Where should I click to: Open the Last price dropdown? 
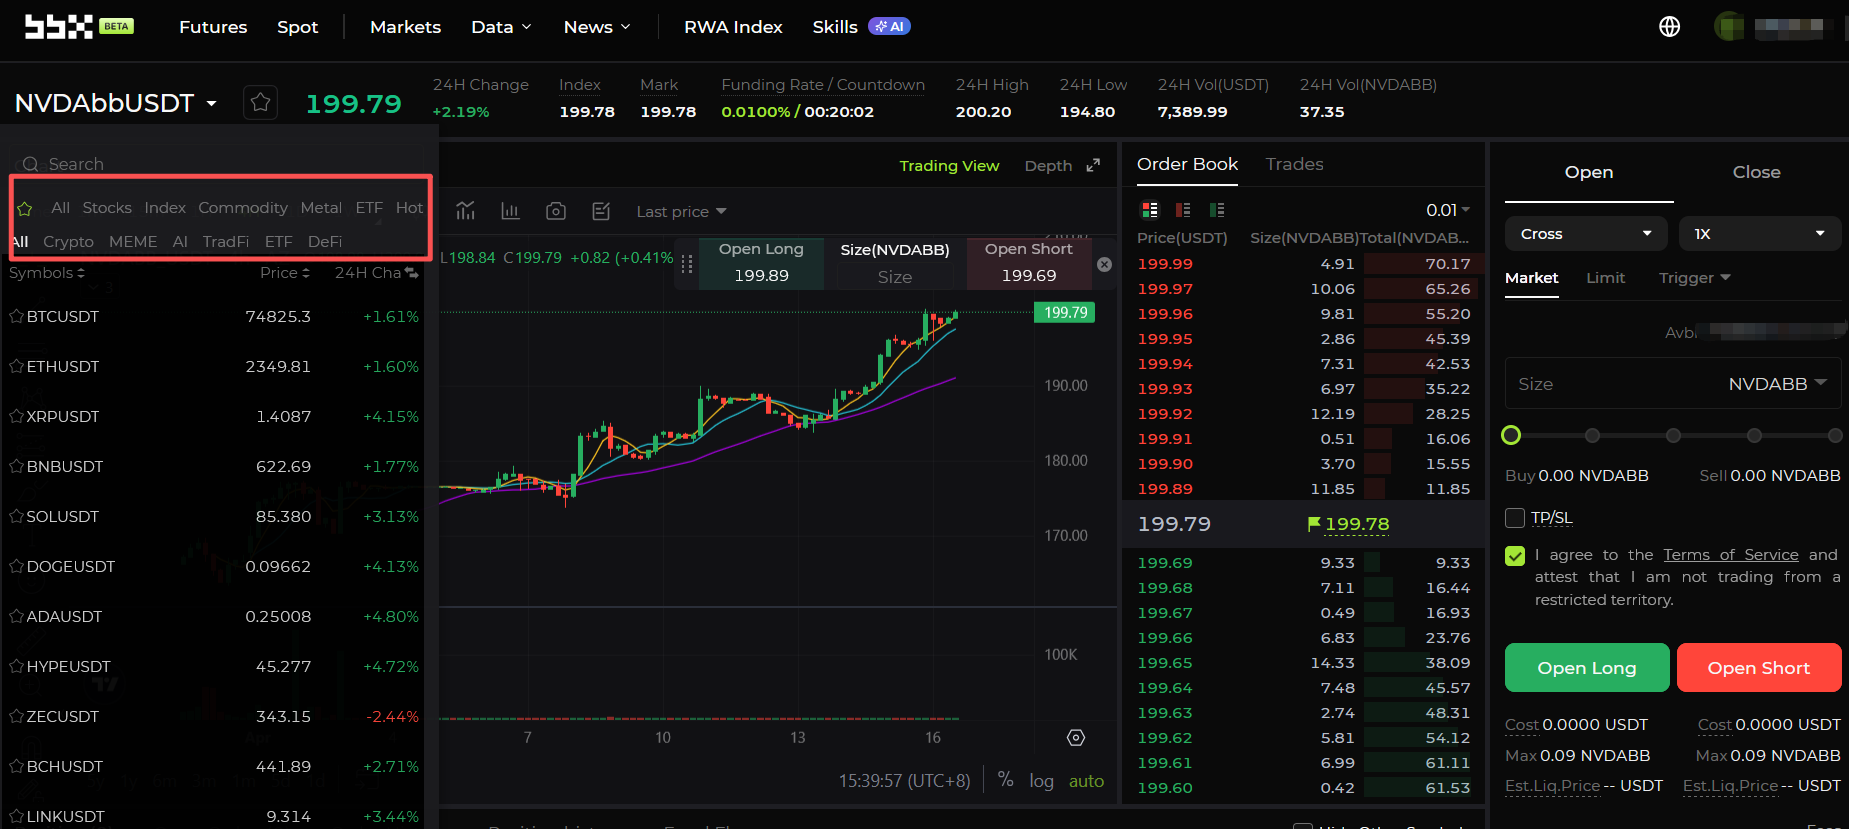click(x=681, y=211)
